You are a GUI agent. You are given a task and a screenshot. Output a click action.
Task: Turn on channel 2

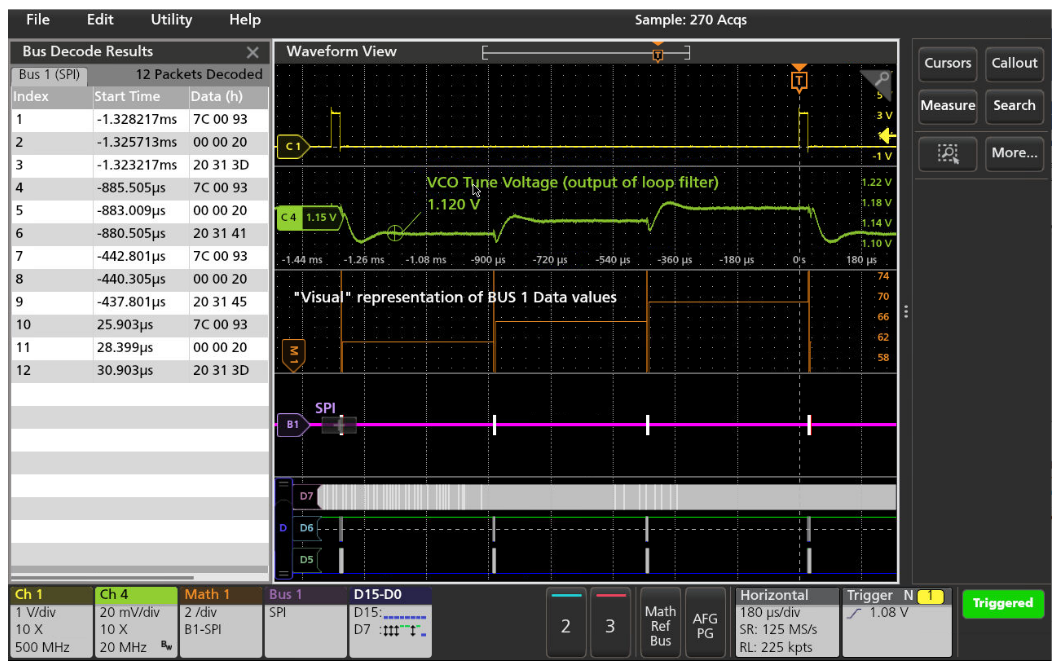coord(566,624)
